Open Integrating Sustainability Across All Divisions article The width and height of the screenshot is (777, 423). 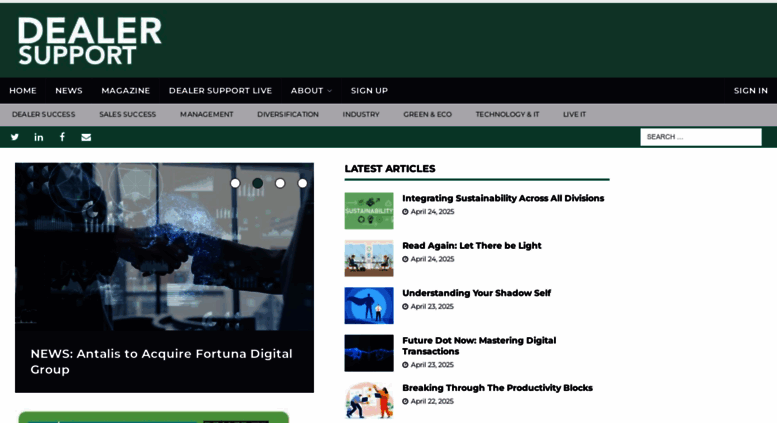(x=503, y=198)
